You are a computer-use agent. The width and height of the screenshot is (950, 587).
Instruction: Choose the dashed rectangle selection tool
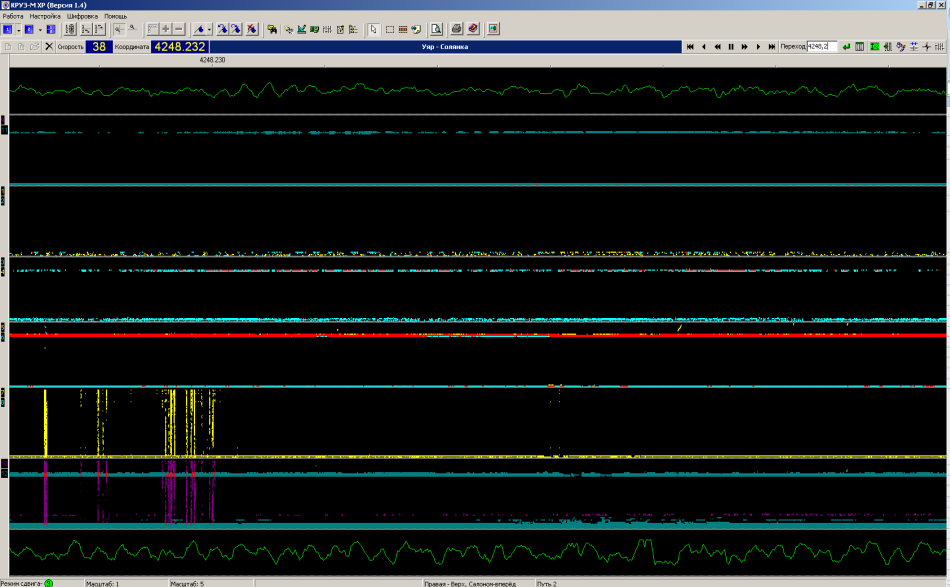(x=388, y=29)
